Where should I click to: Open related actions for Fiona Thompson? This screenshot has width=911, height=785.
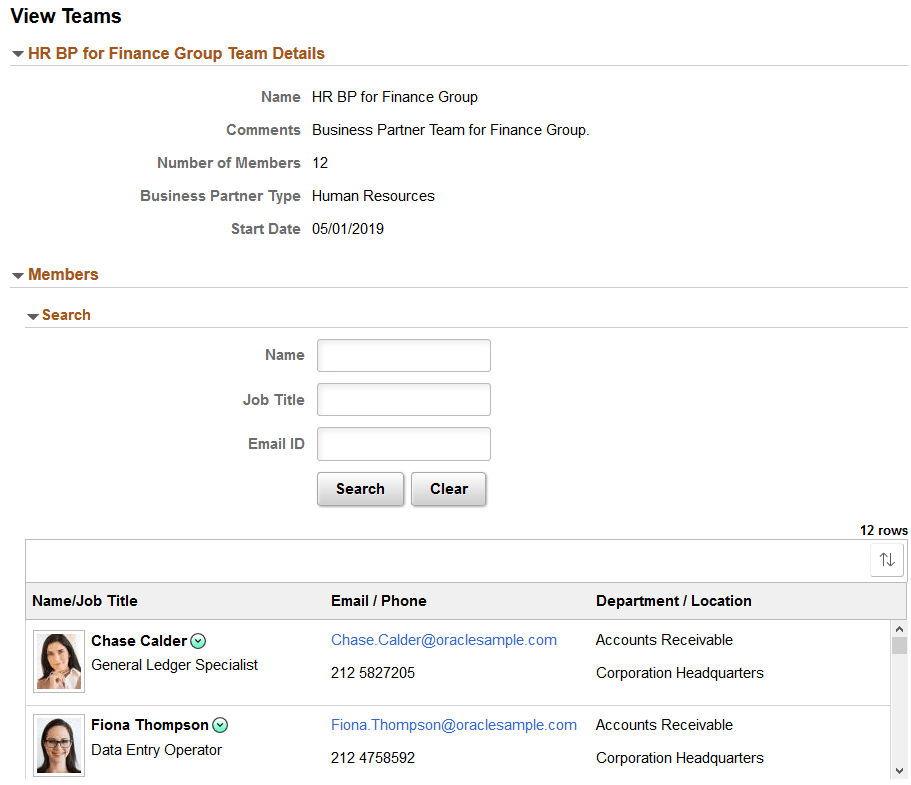tap(219, 725)
